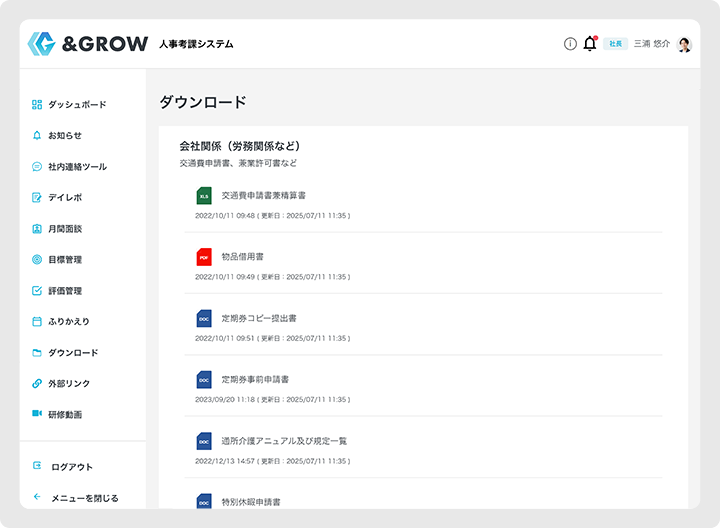Click the 社長 role badge
This screenshot has height=528, width=720.
[x=615, y=44]
